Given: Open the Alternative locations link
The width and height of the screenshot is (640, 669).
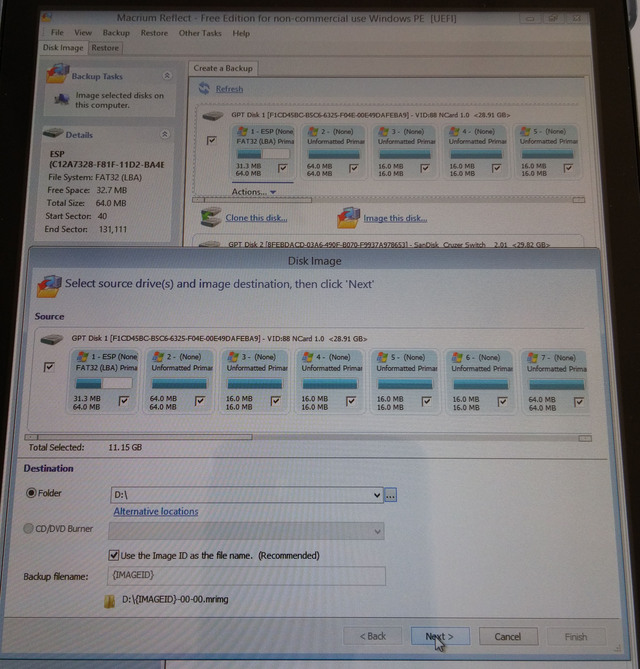Looking at the screenshot, I should click(156, 511).
